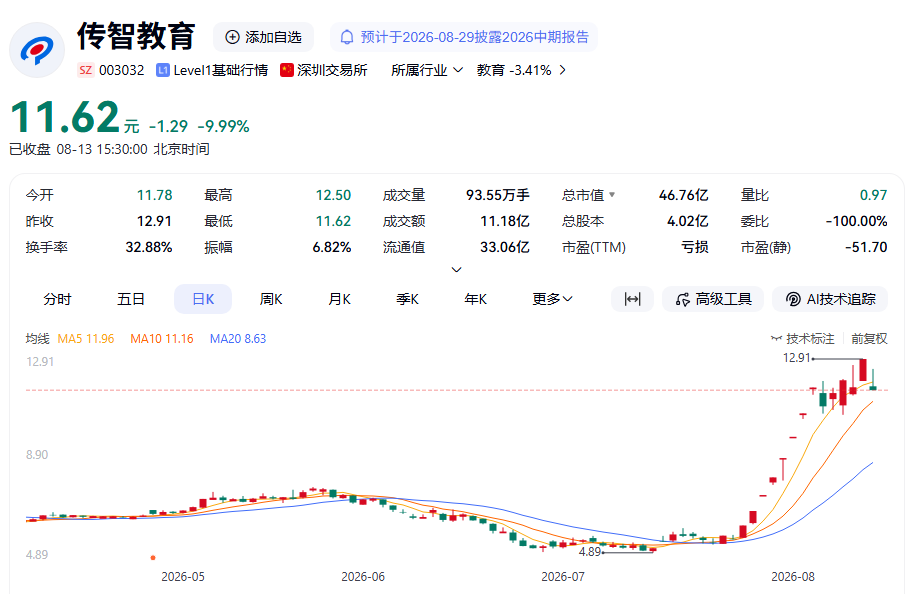912x594 pixels.
Task: Click the 传智教育 company logo
Action: coord(37,50)
